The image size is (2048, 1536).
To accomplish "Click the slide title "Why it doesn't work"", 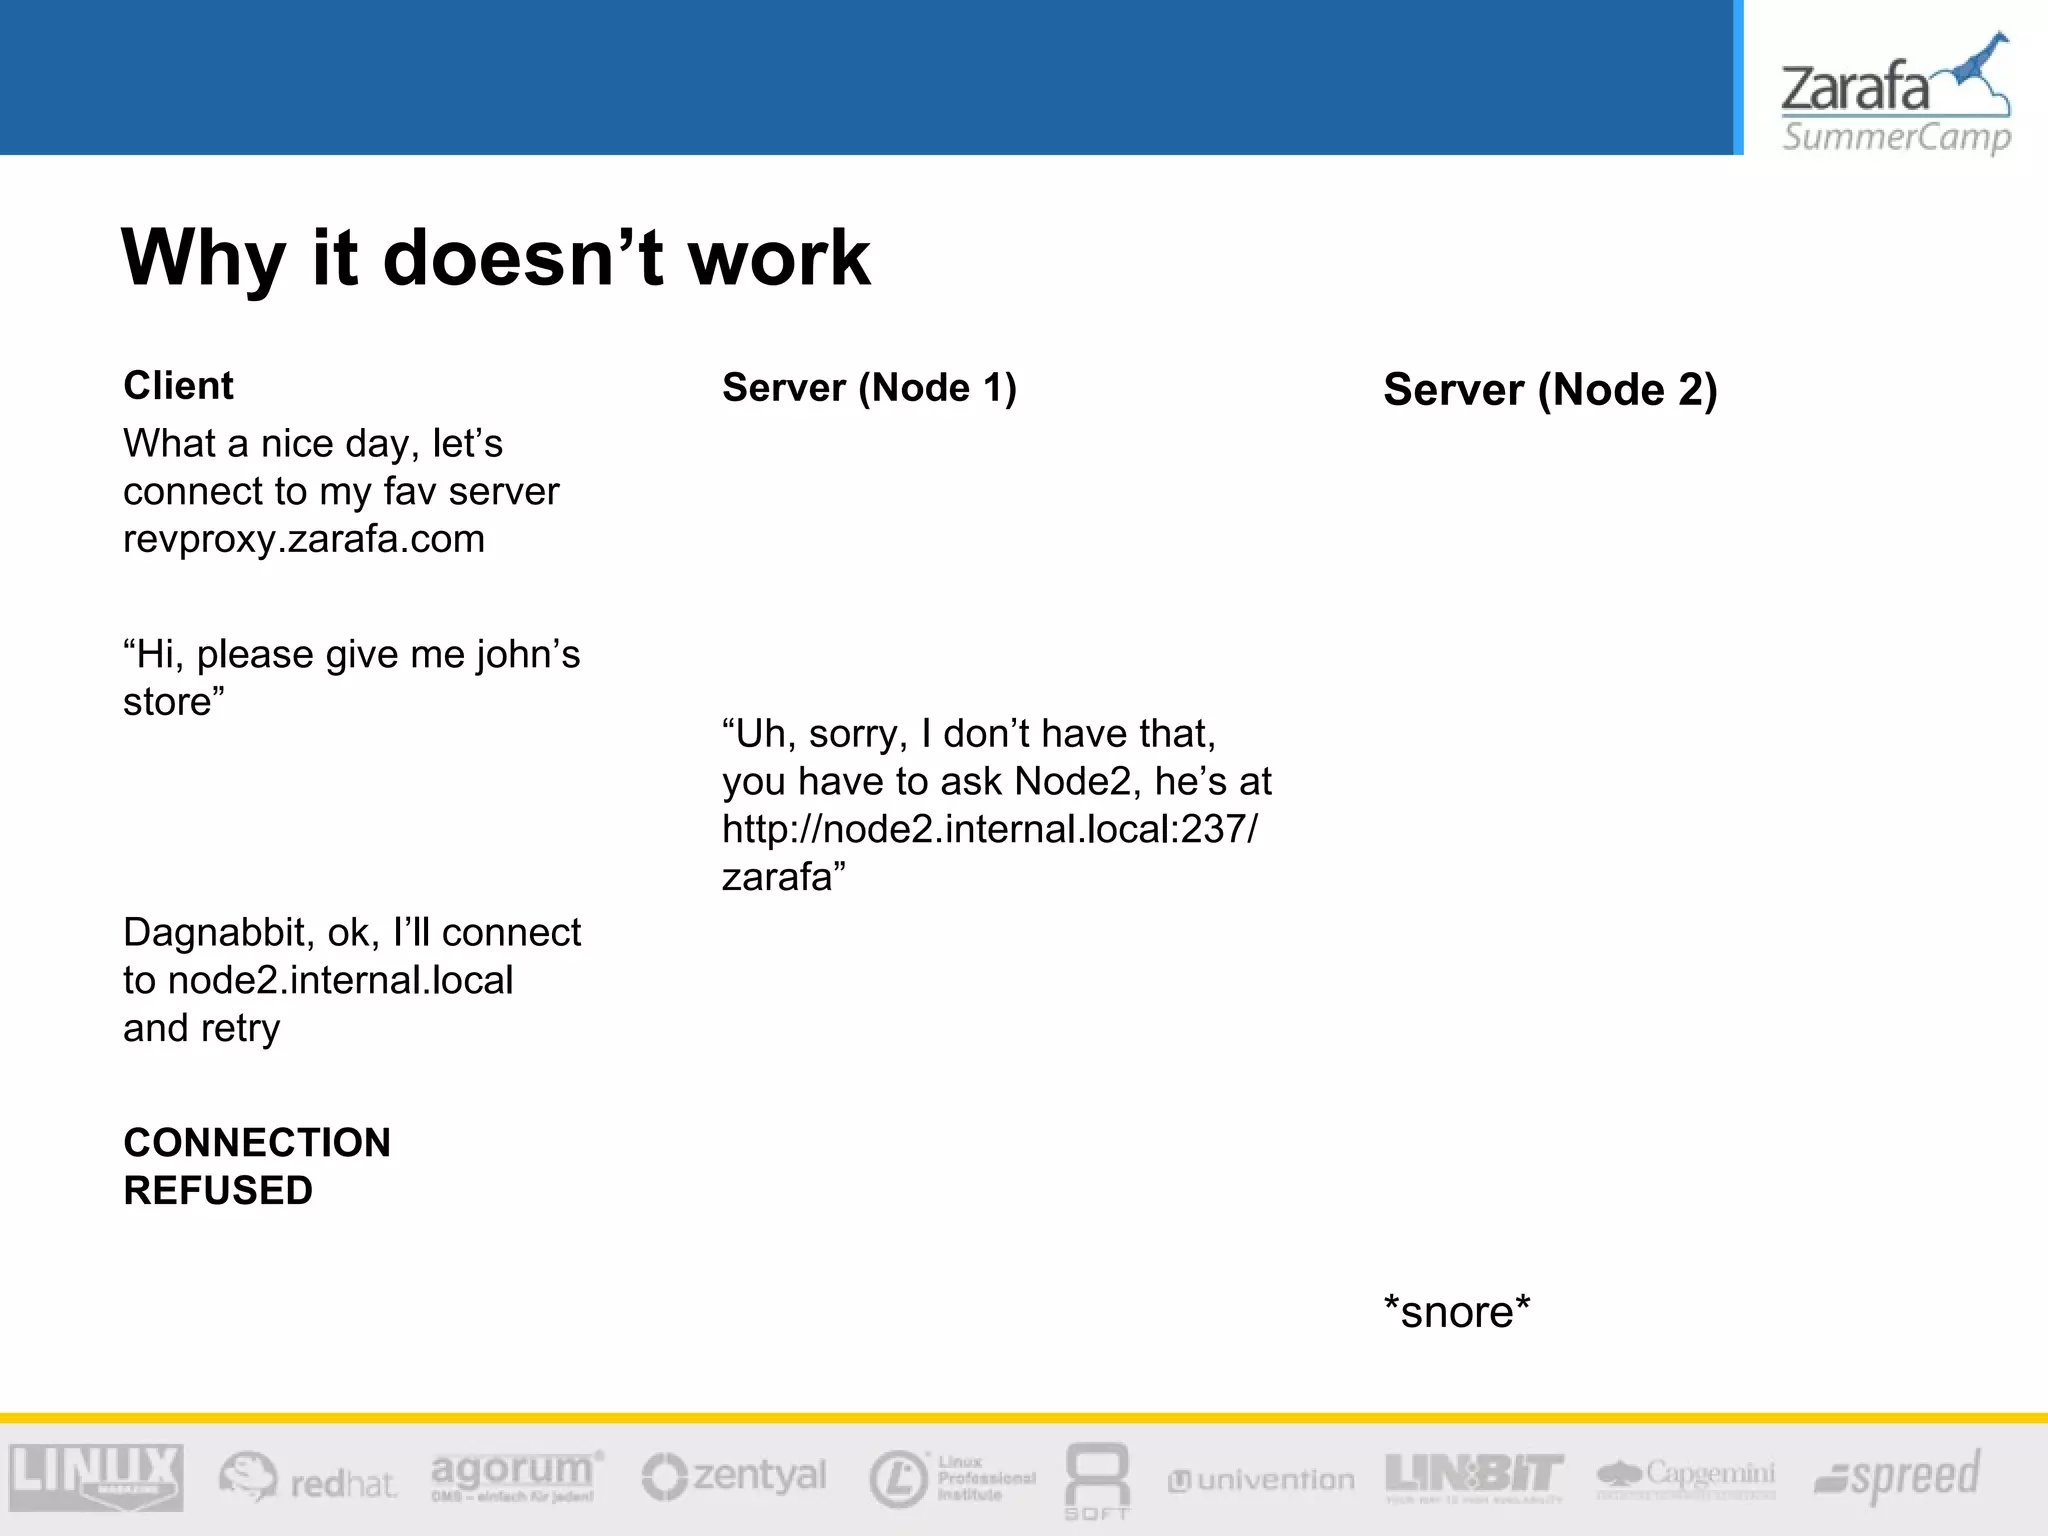I will [x=496, y=257].
